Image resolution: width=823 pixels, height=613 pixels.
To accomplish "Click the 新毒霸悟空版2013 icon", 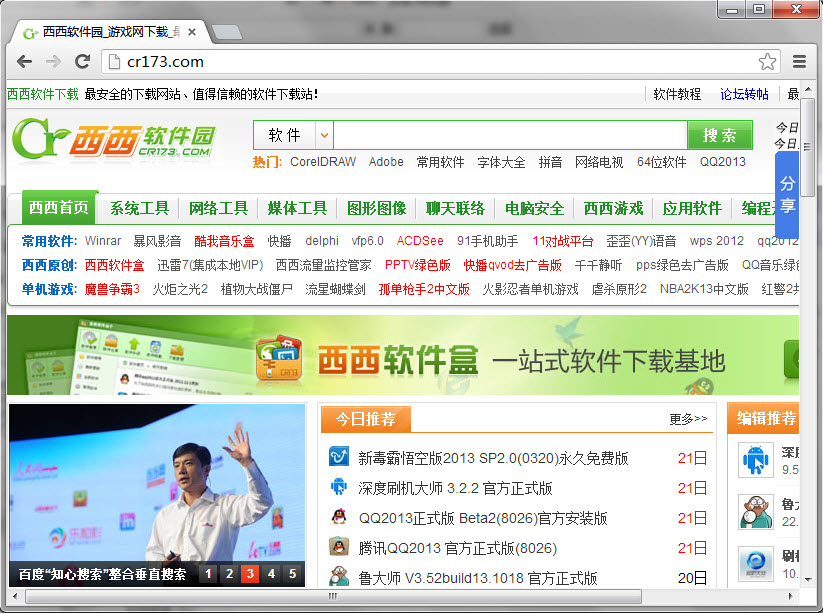I will (x=339, y=456).
